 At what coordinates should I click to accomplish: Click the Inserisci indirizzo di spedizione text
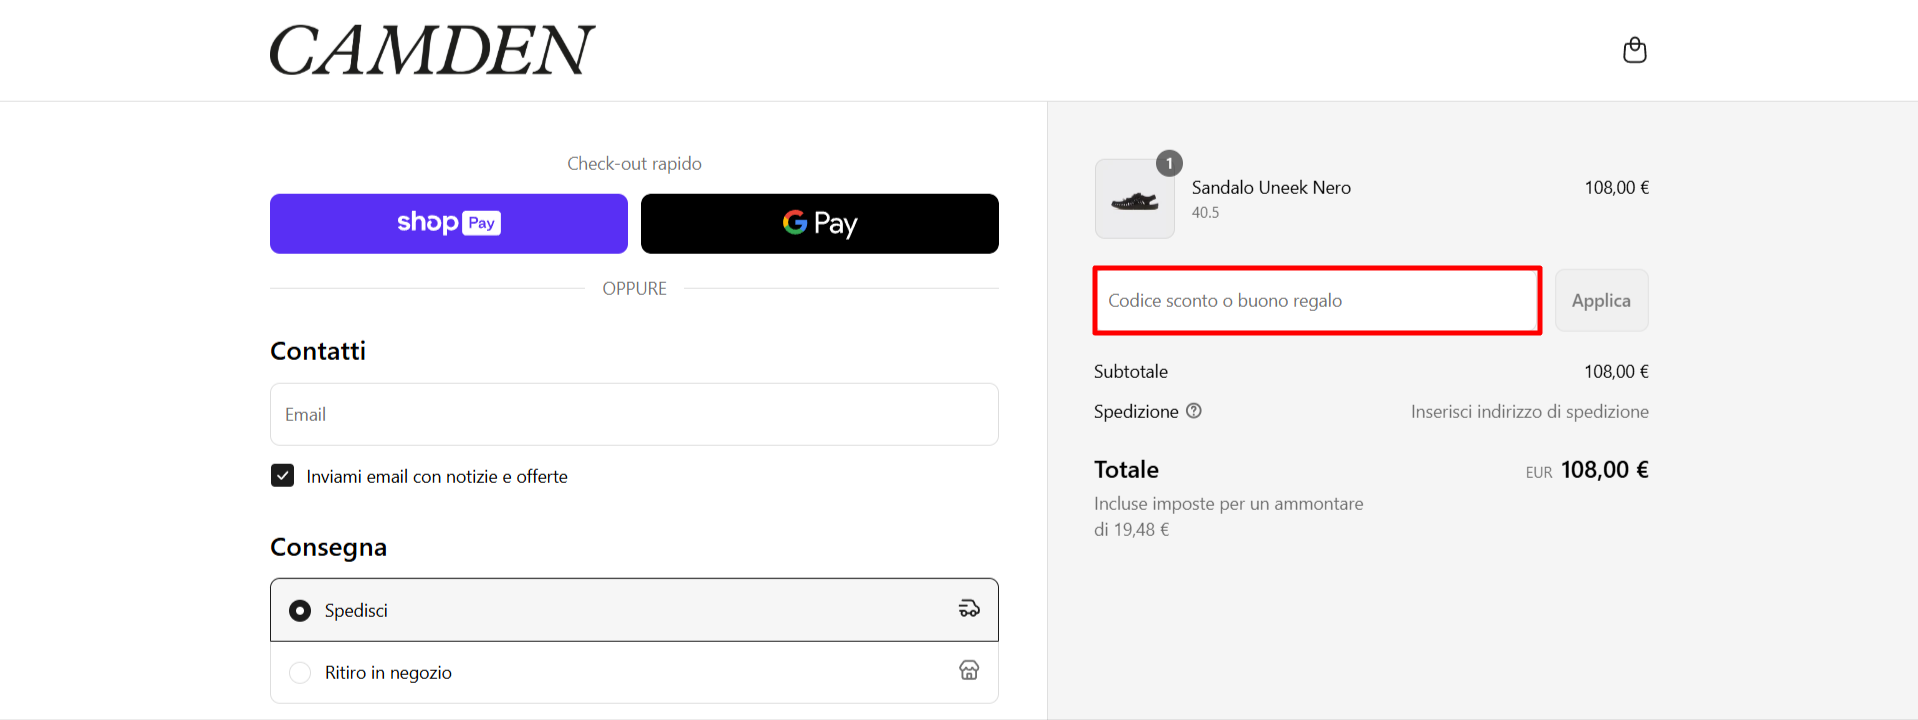1530,411
